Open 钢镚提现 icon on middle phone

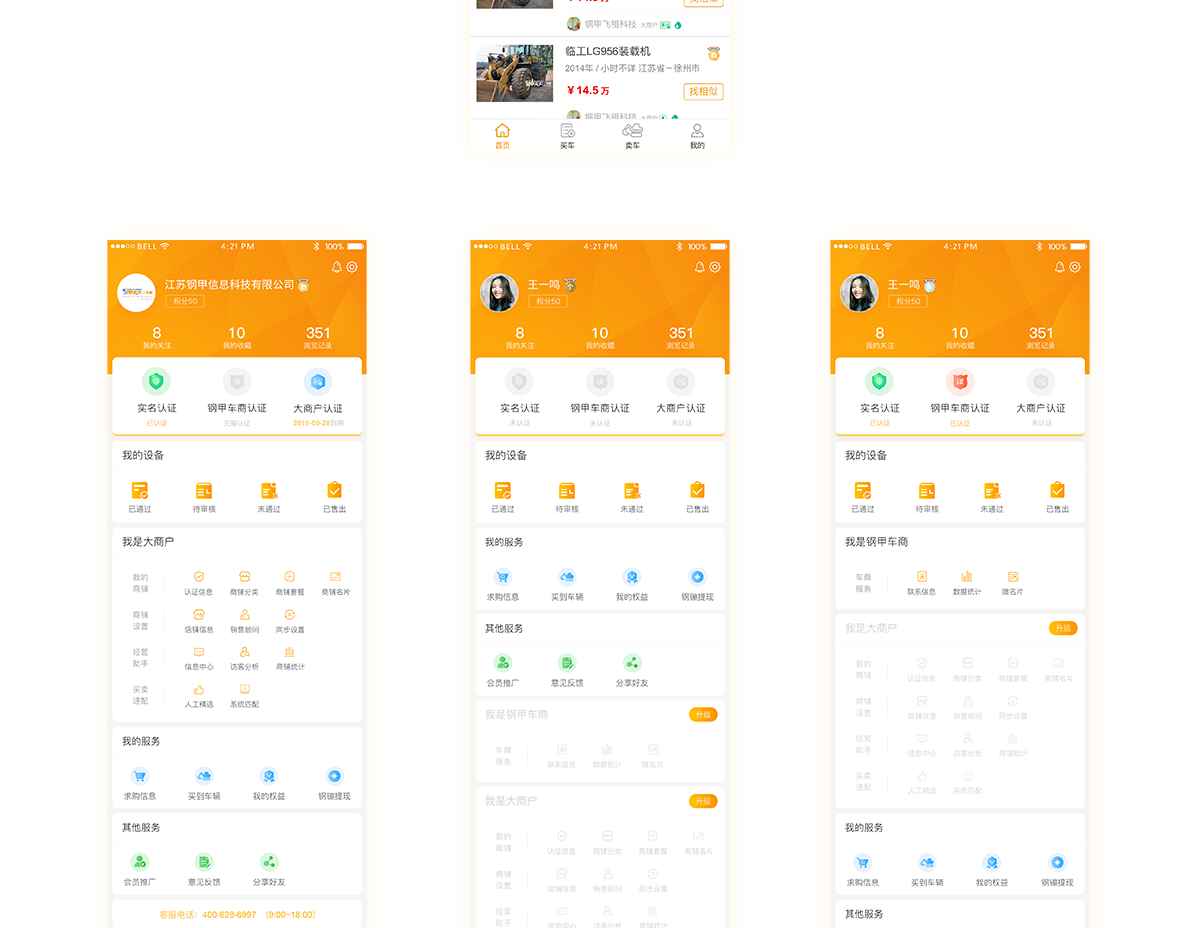pos(697,577)
